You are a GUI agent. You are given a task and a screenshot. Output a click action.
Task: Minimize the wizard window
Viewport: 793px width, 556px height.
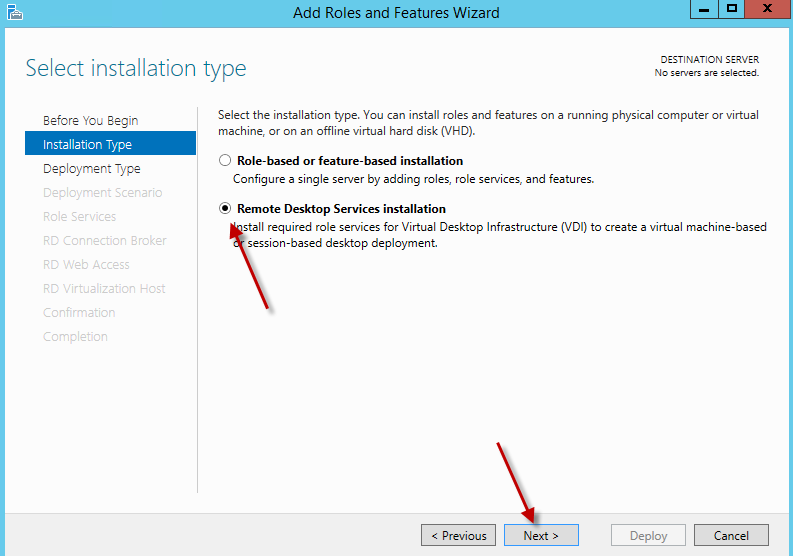704,9
